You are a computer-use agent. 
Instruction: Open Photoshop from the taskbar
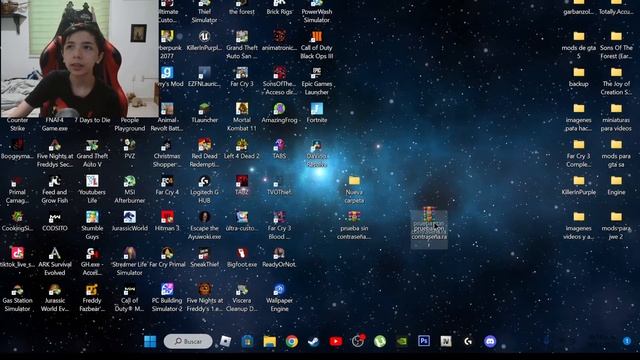tap(424, 341)
